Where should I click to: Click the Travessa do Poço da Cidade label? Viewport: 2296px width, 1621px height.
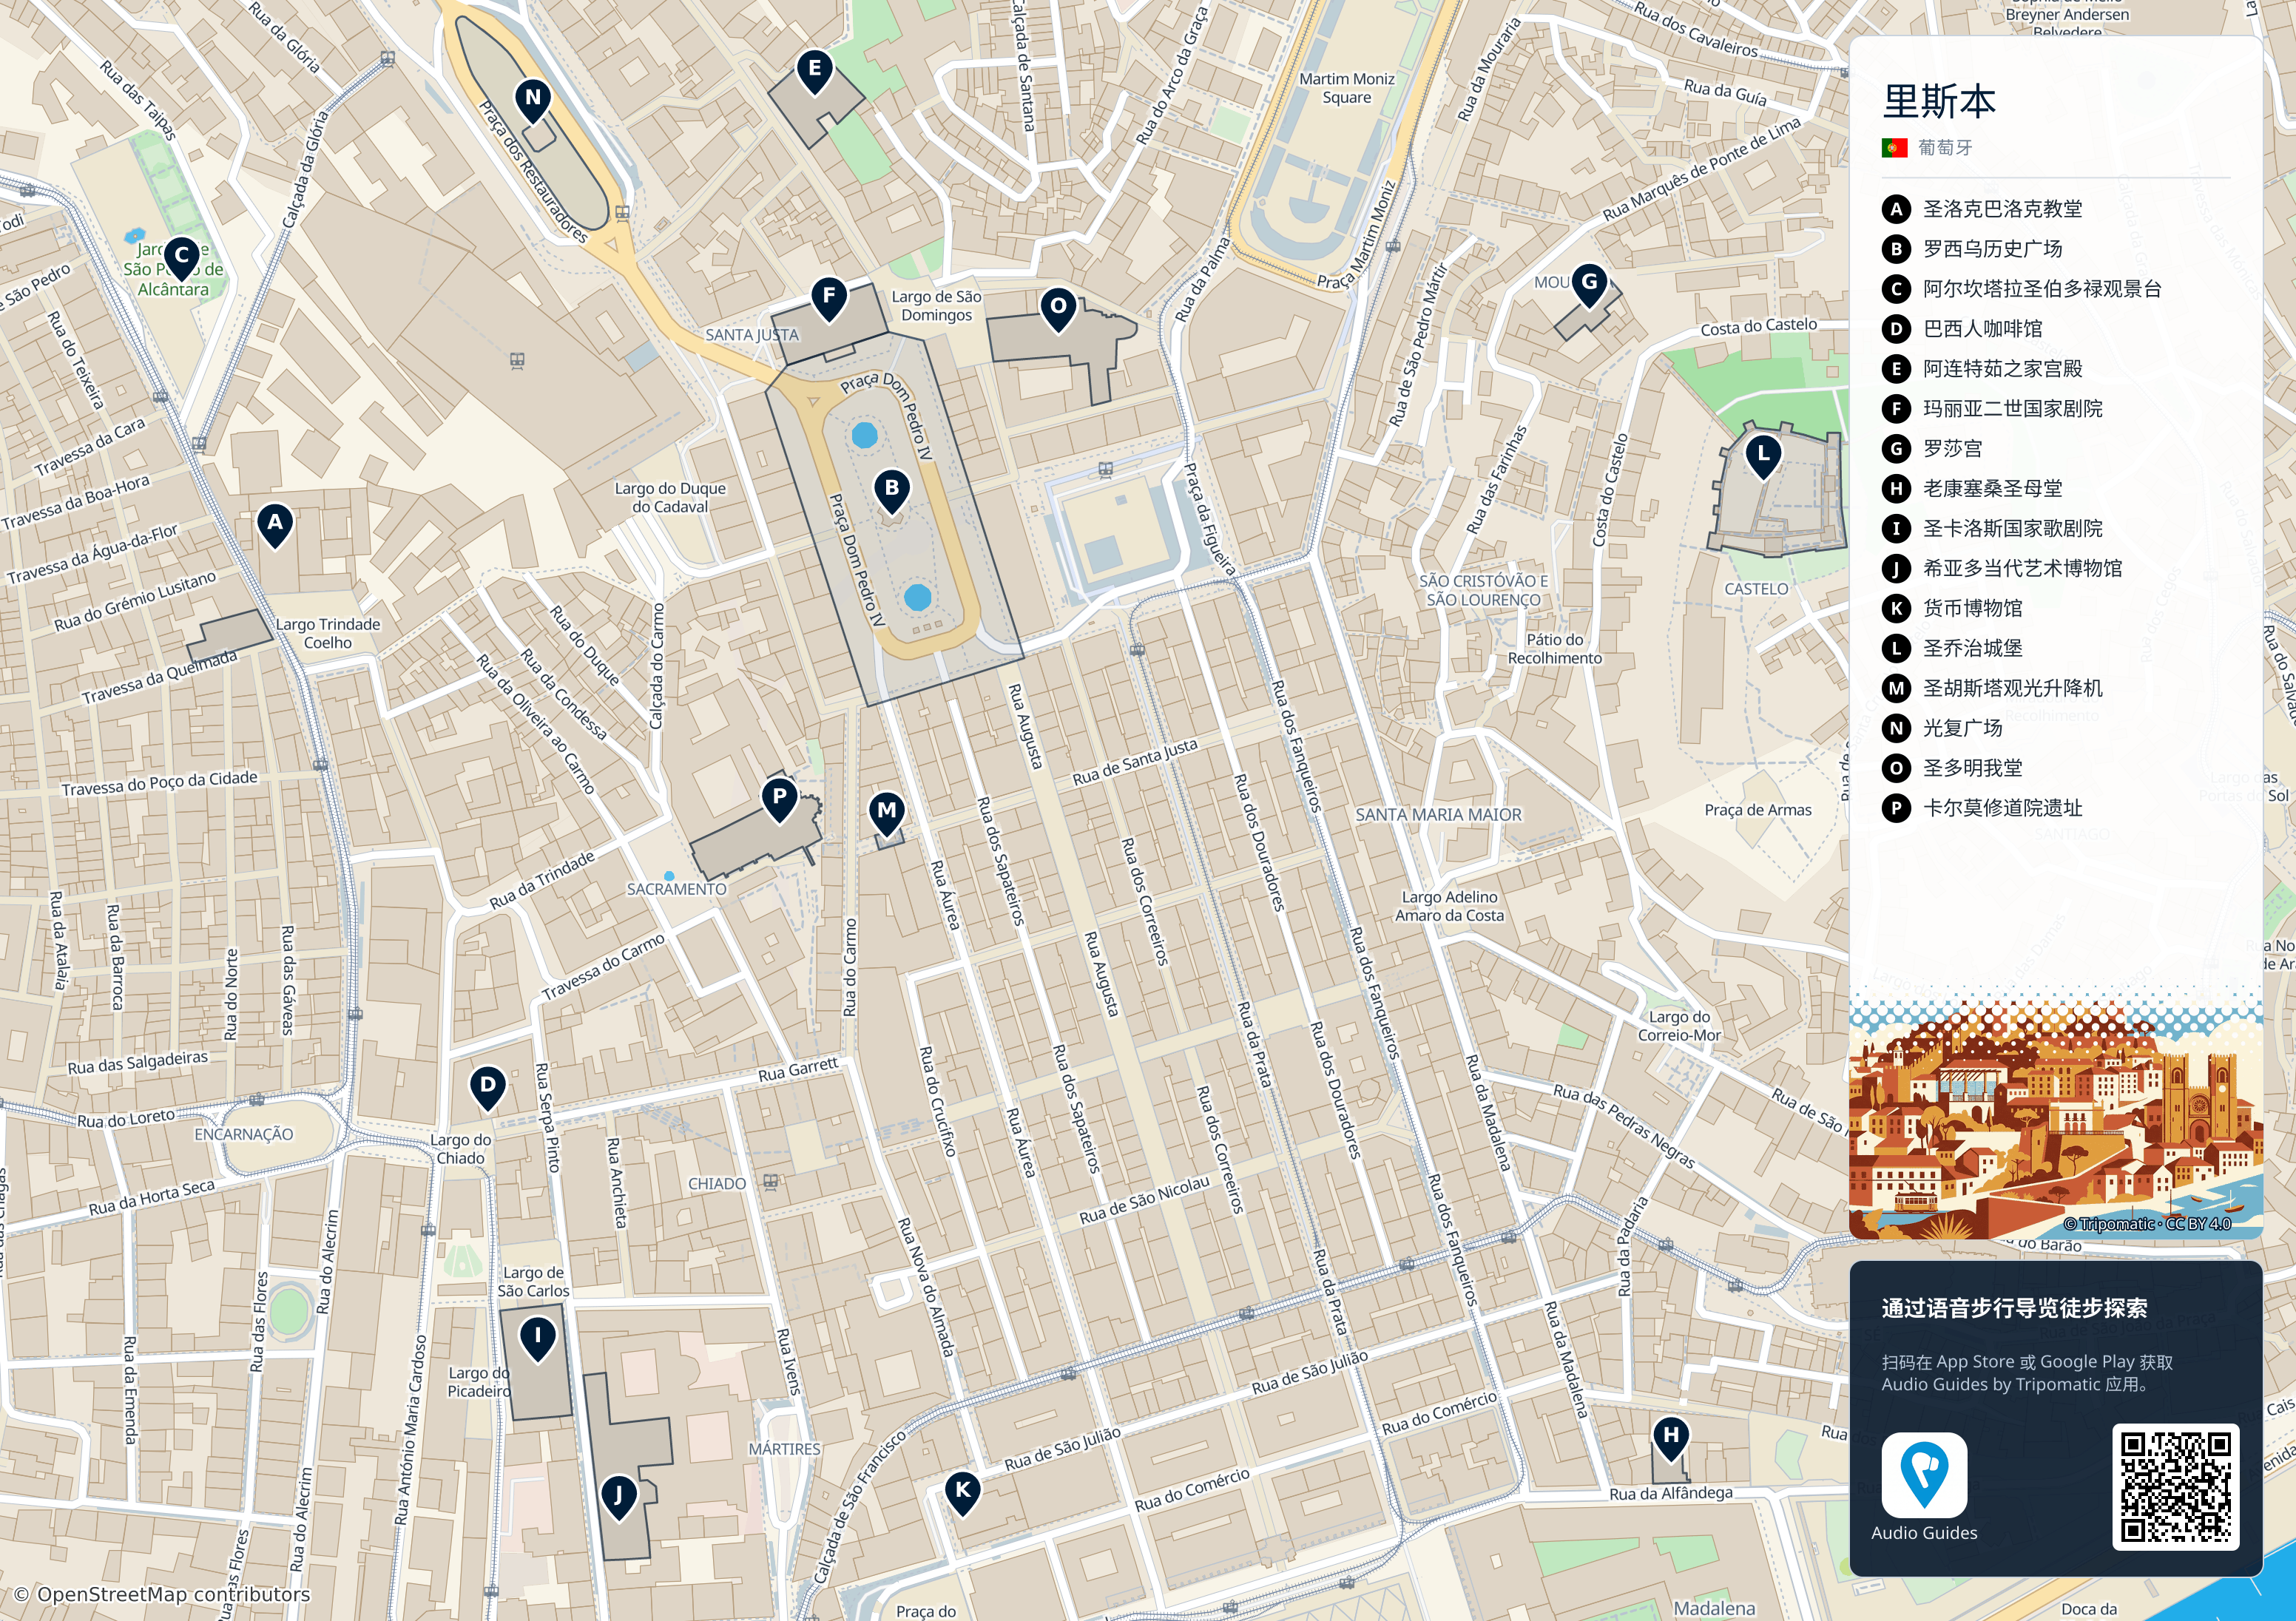tap(160, 784)
